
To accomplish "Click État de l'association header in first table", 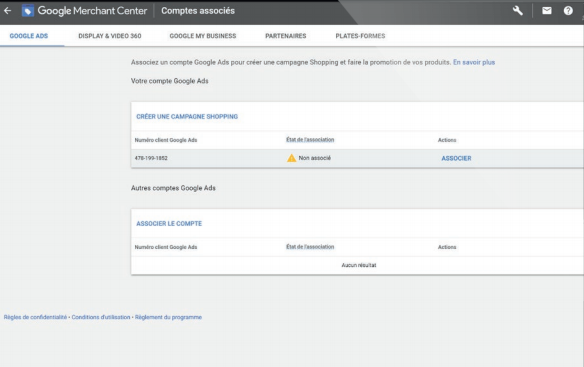I will (x=310, y=140).
